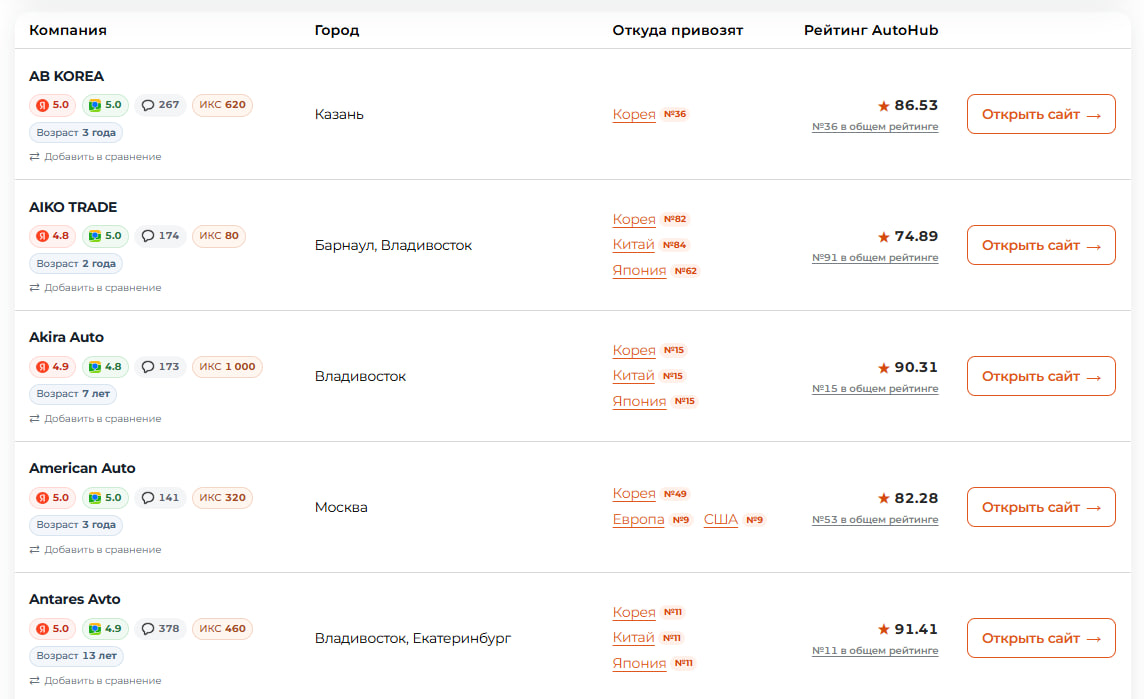Add American Auto to comparison
1144x699 pixels.
coord(96,549)
